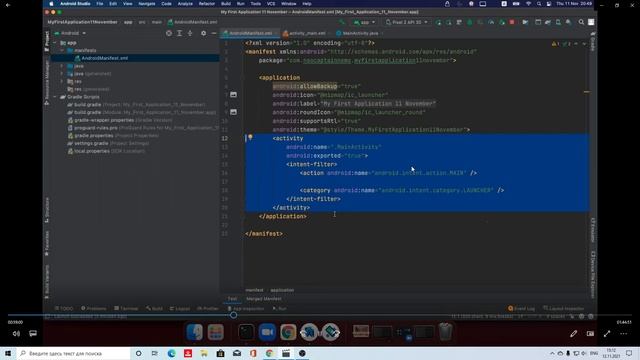Click the gutter image icon beside android:icon line
Image resolution: width=640 pixels, height=360 pixels.
pyautogui.click(x=233, y=95)
